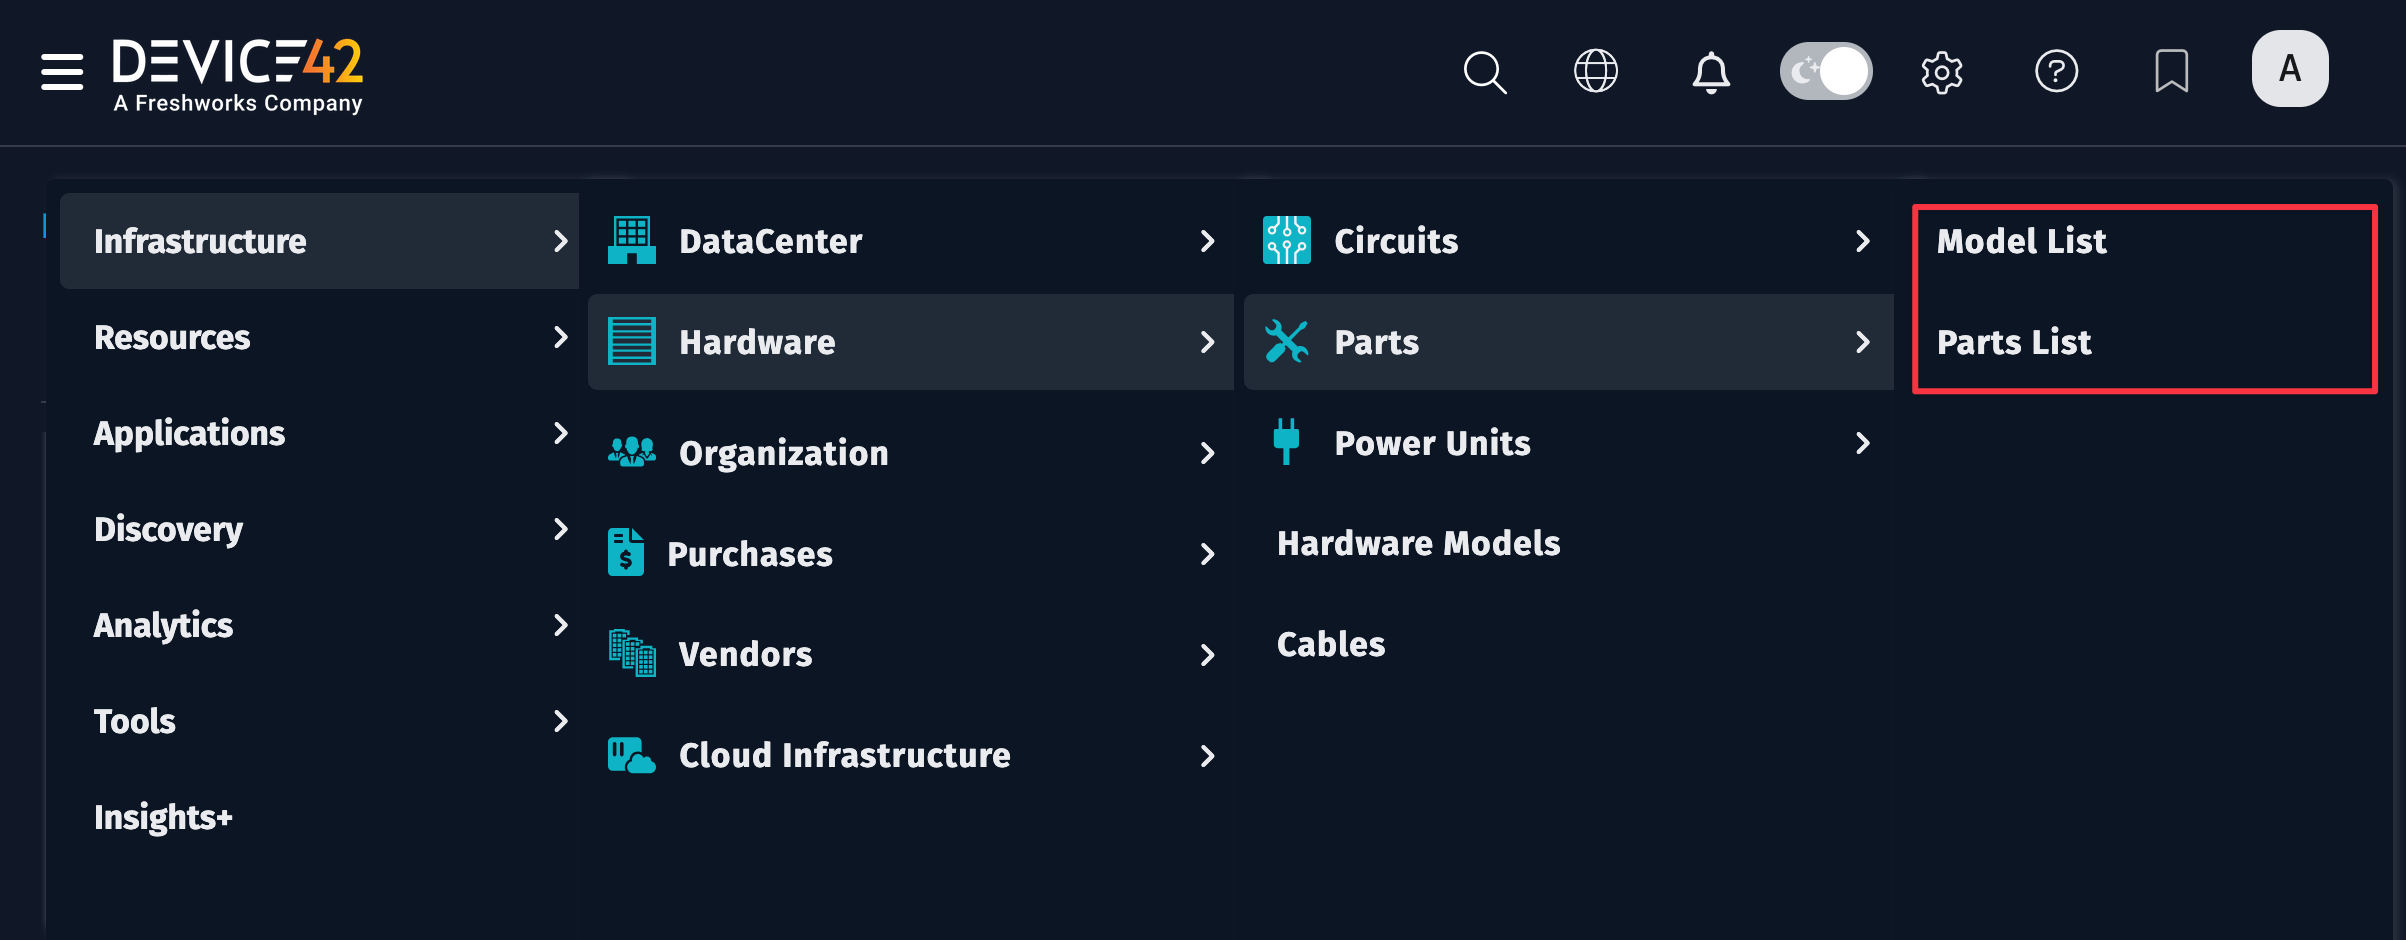This screenshot has width=2406, height=940.
Task: Click the Circuits circuit-board icon
Action: (1286, 240)
